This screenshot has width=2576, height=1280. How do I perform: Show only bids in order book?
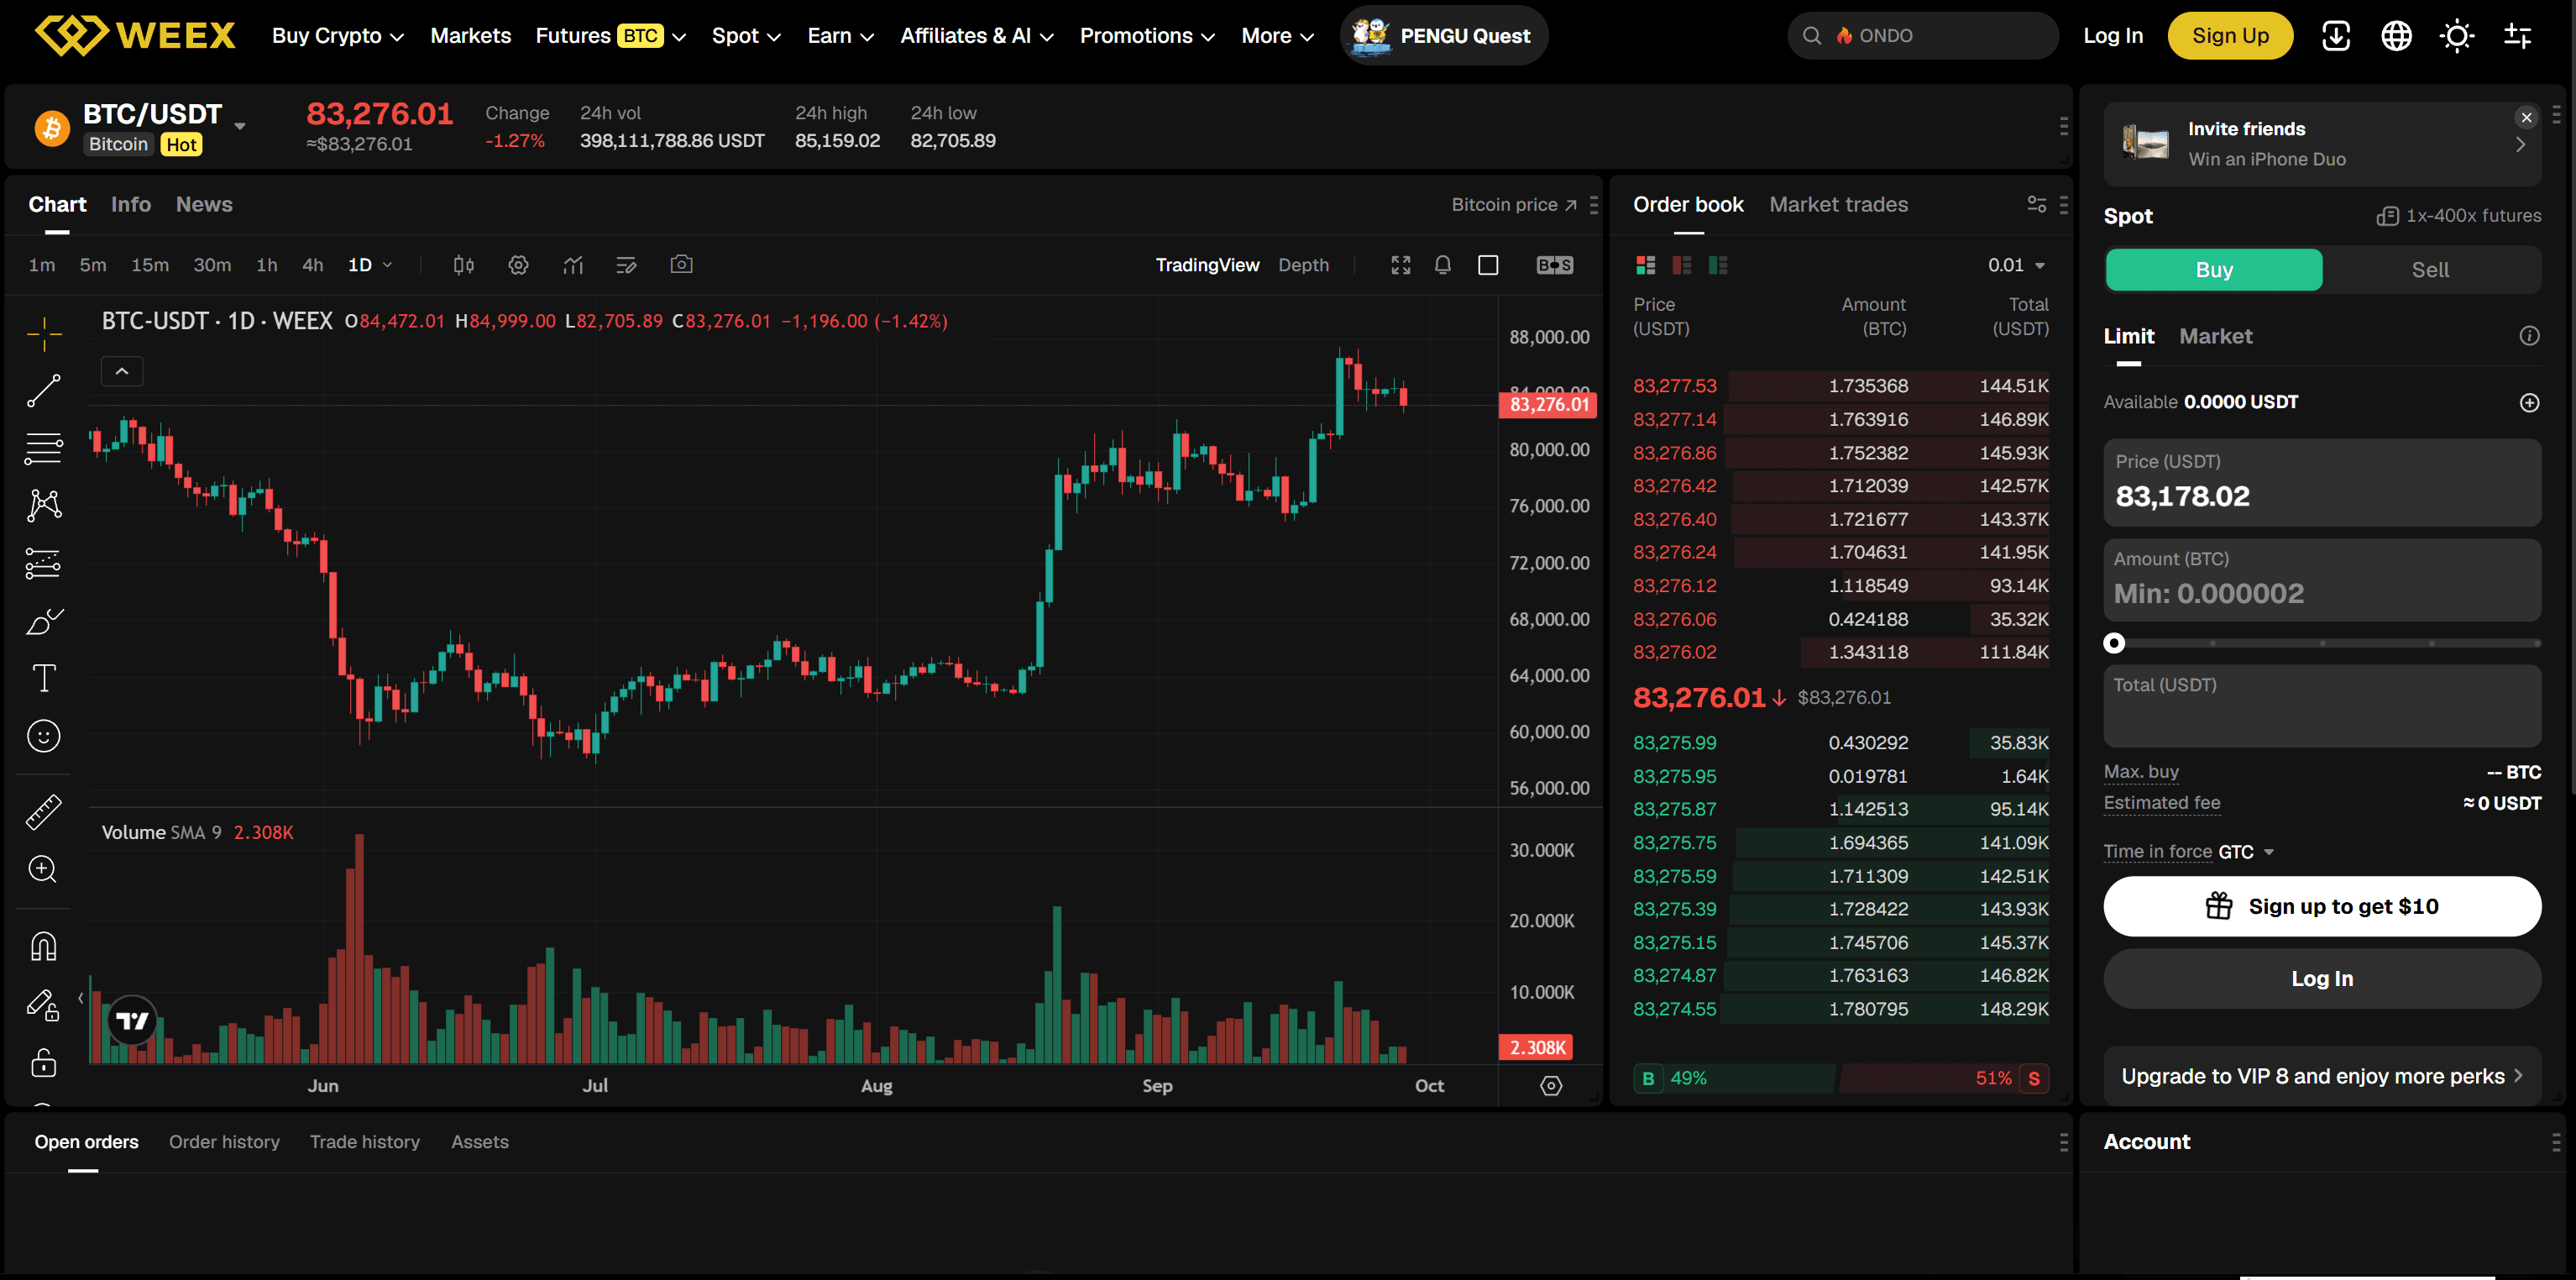tap(1718, 265)
